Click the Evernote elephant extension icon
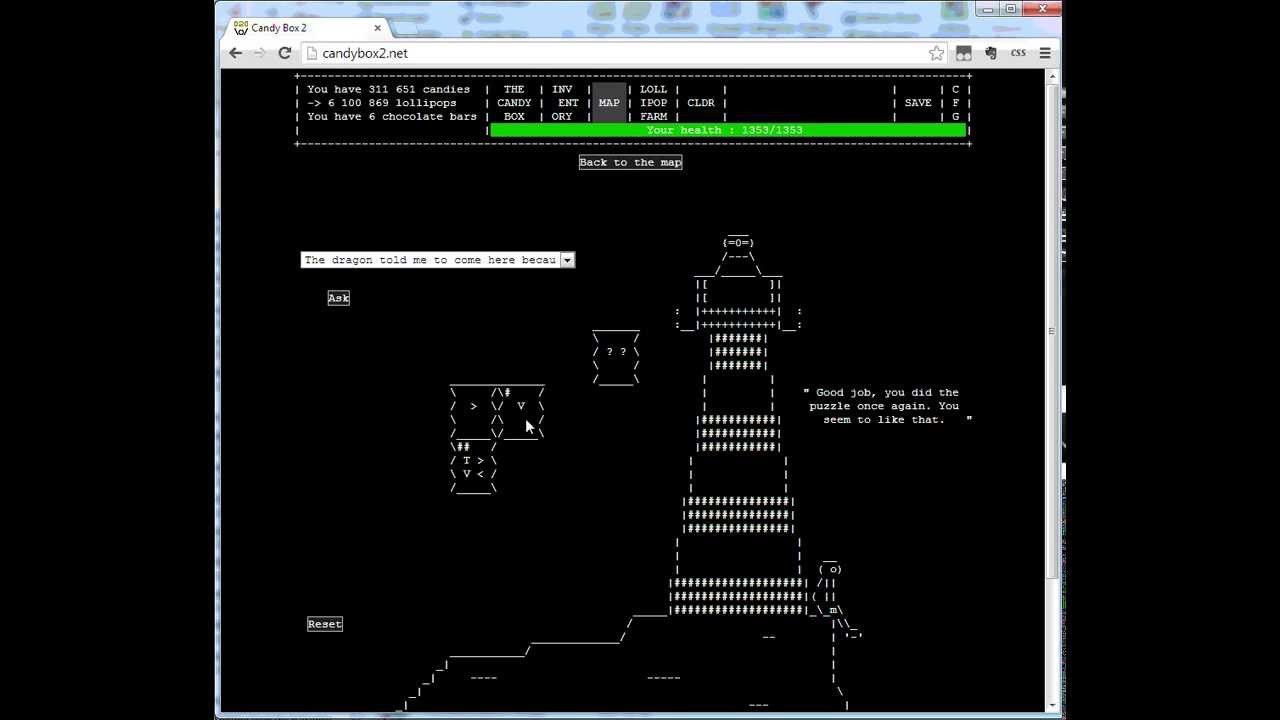This screenshot has width=1280, height=720. coord(991,53)
